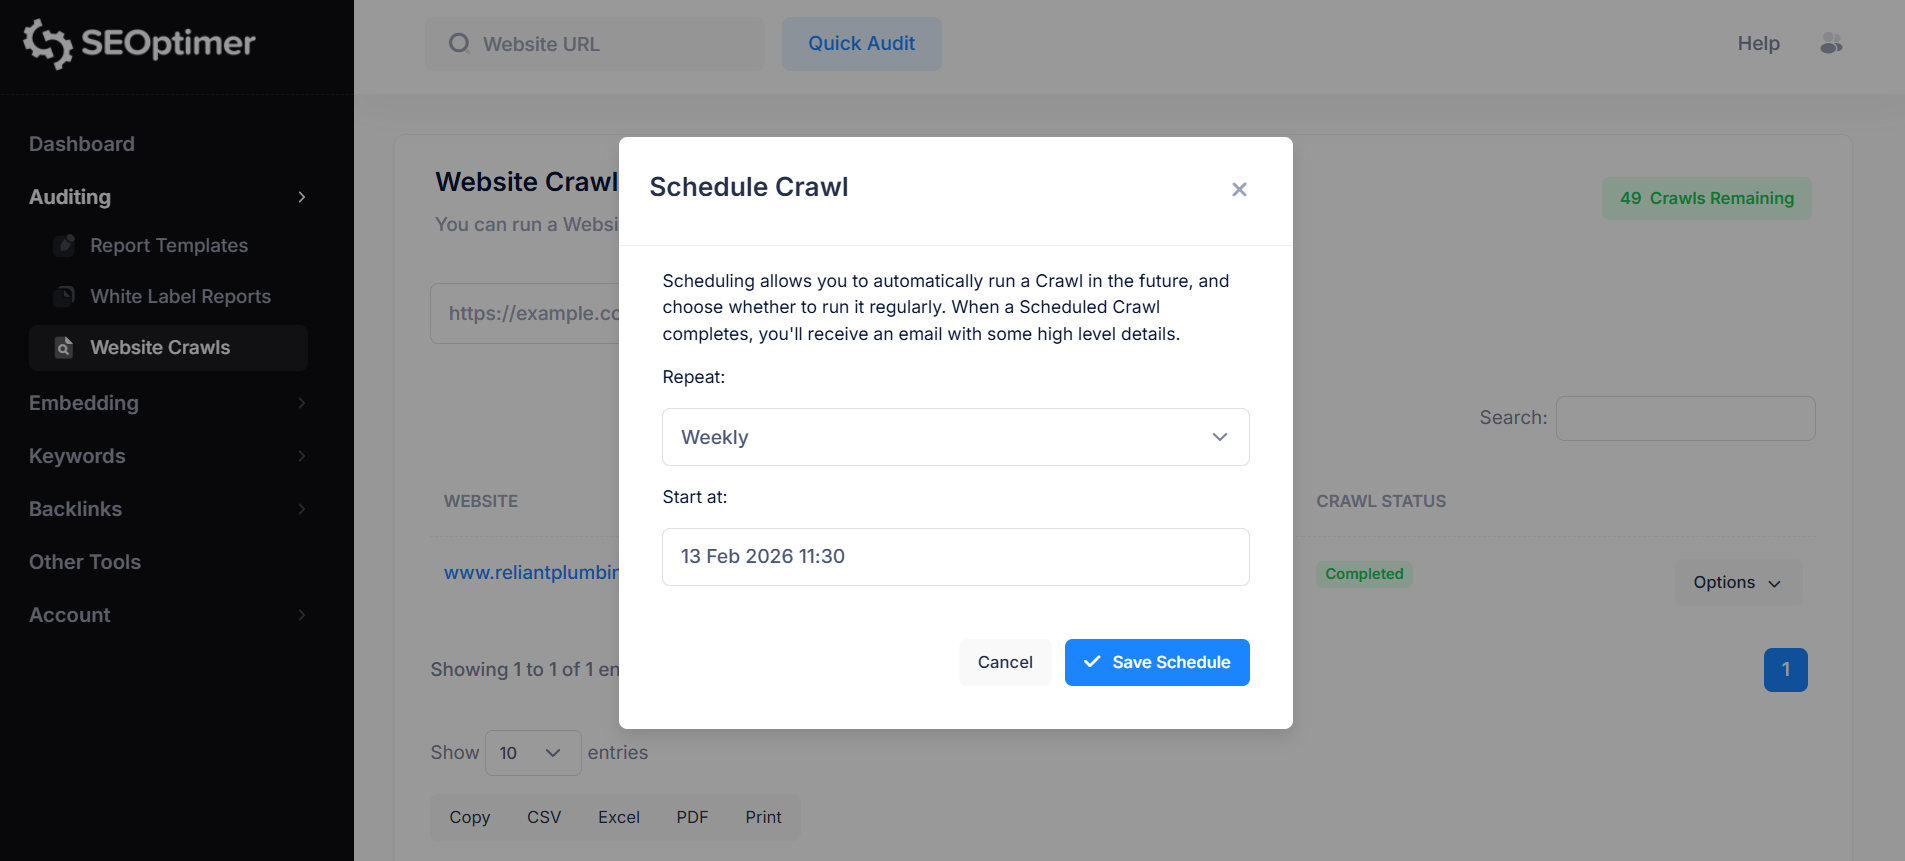The image size is (1905, 861).
Task: Dismiss the Schedule Crawl dialog via the X
Action: pos(1238,189)
